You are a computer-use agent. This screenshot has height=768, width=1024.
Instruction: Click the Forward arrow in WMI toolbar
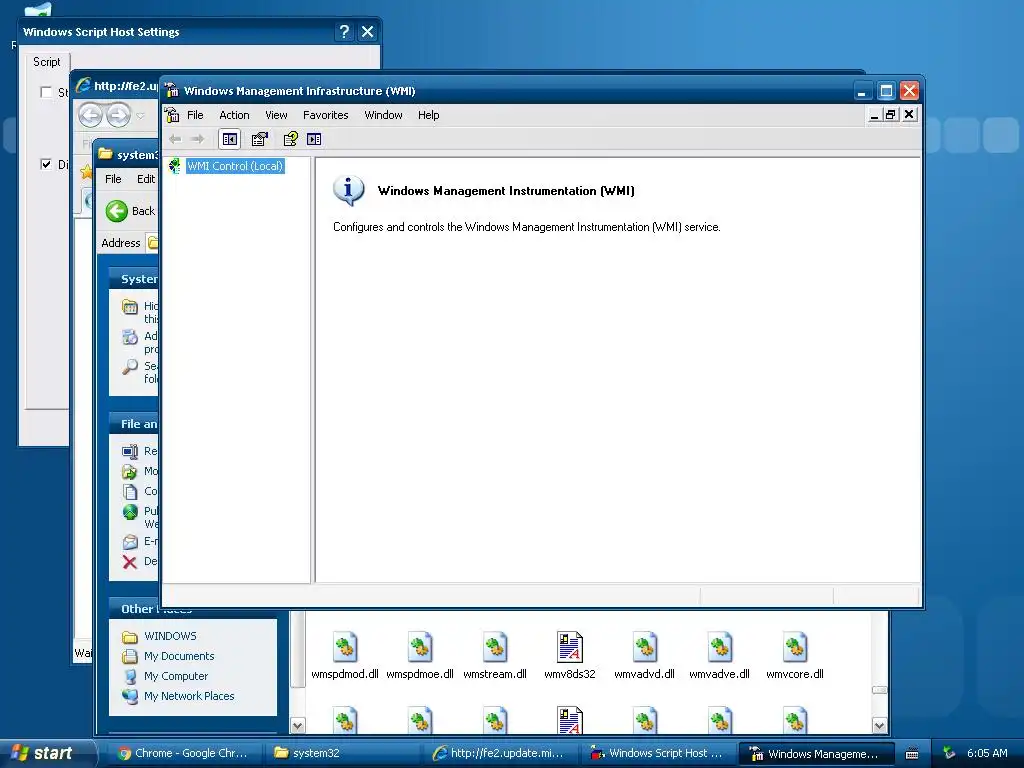click(197, 139)
